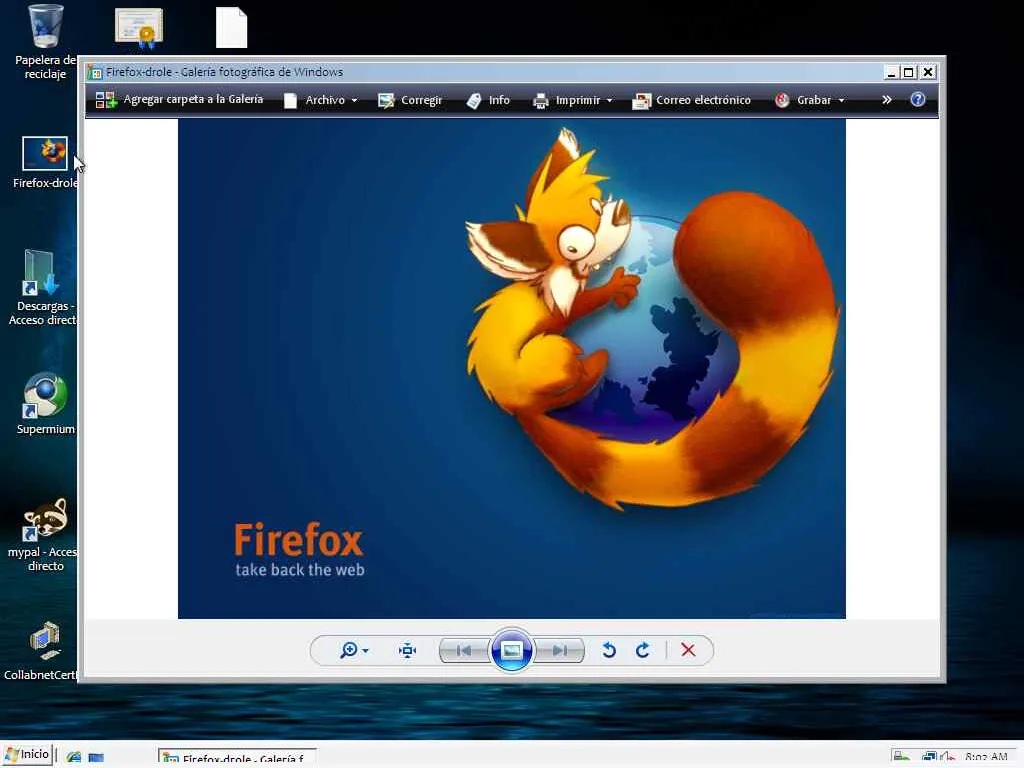Select Supermium desktop shortcut
This screenshot has width=1024, height=768.
click(45, 404)
